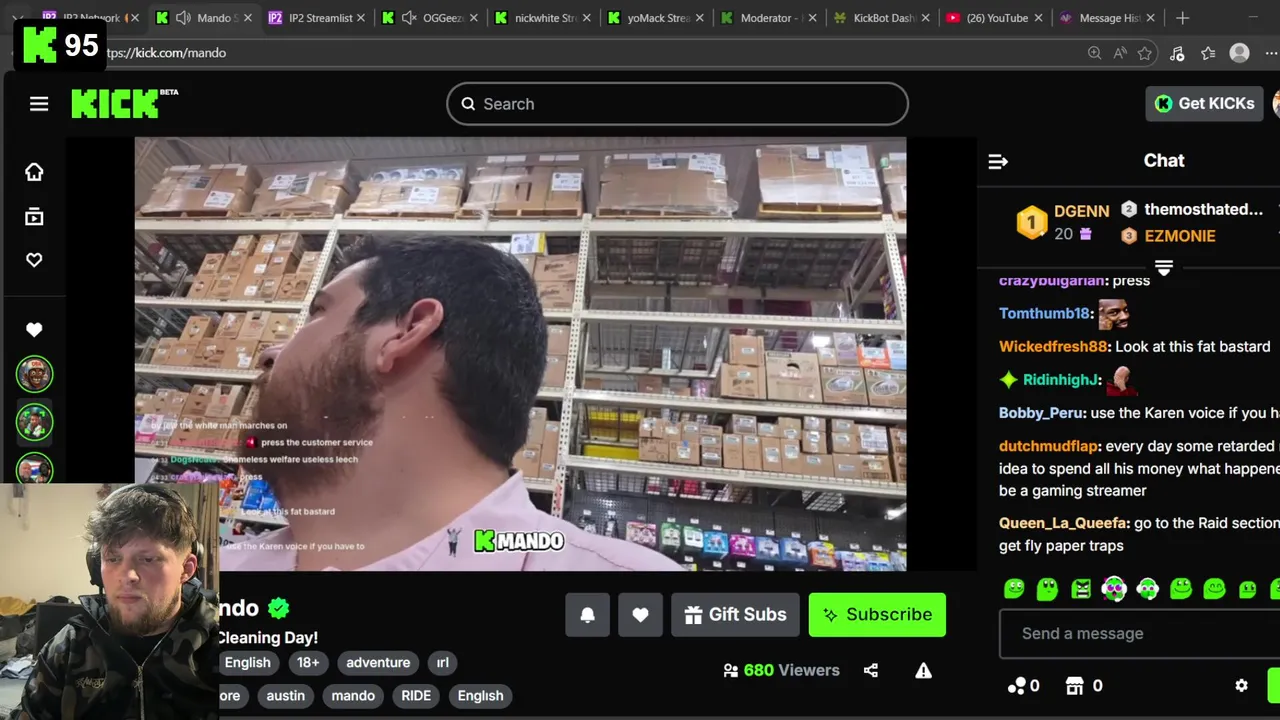Follow Mando with the heart button
Viewport: 1280px width, 720px height.
640,615
